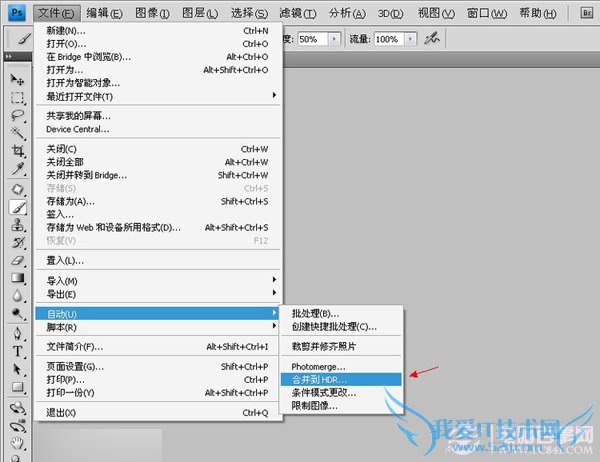
Task: Choose Exit (退出) command
Action: point(158,413)
